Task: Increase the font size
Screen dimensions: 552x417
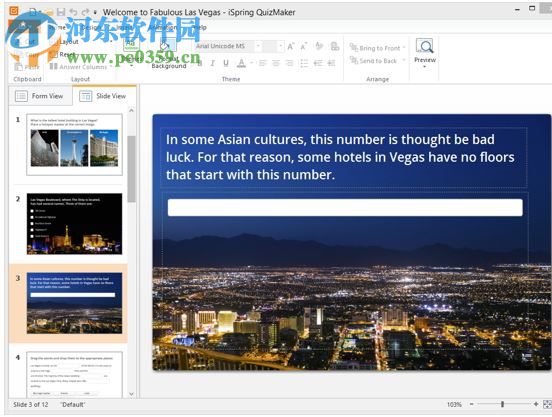Action: pyautogui.click(x=291, y=46)
